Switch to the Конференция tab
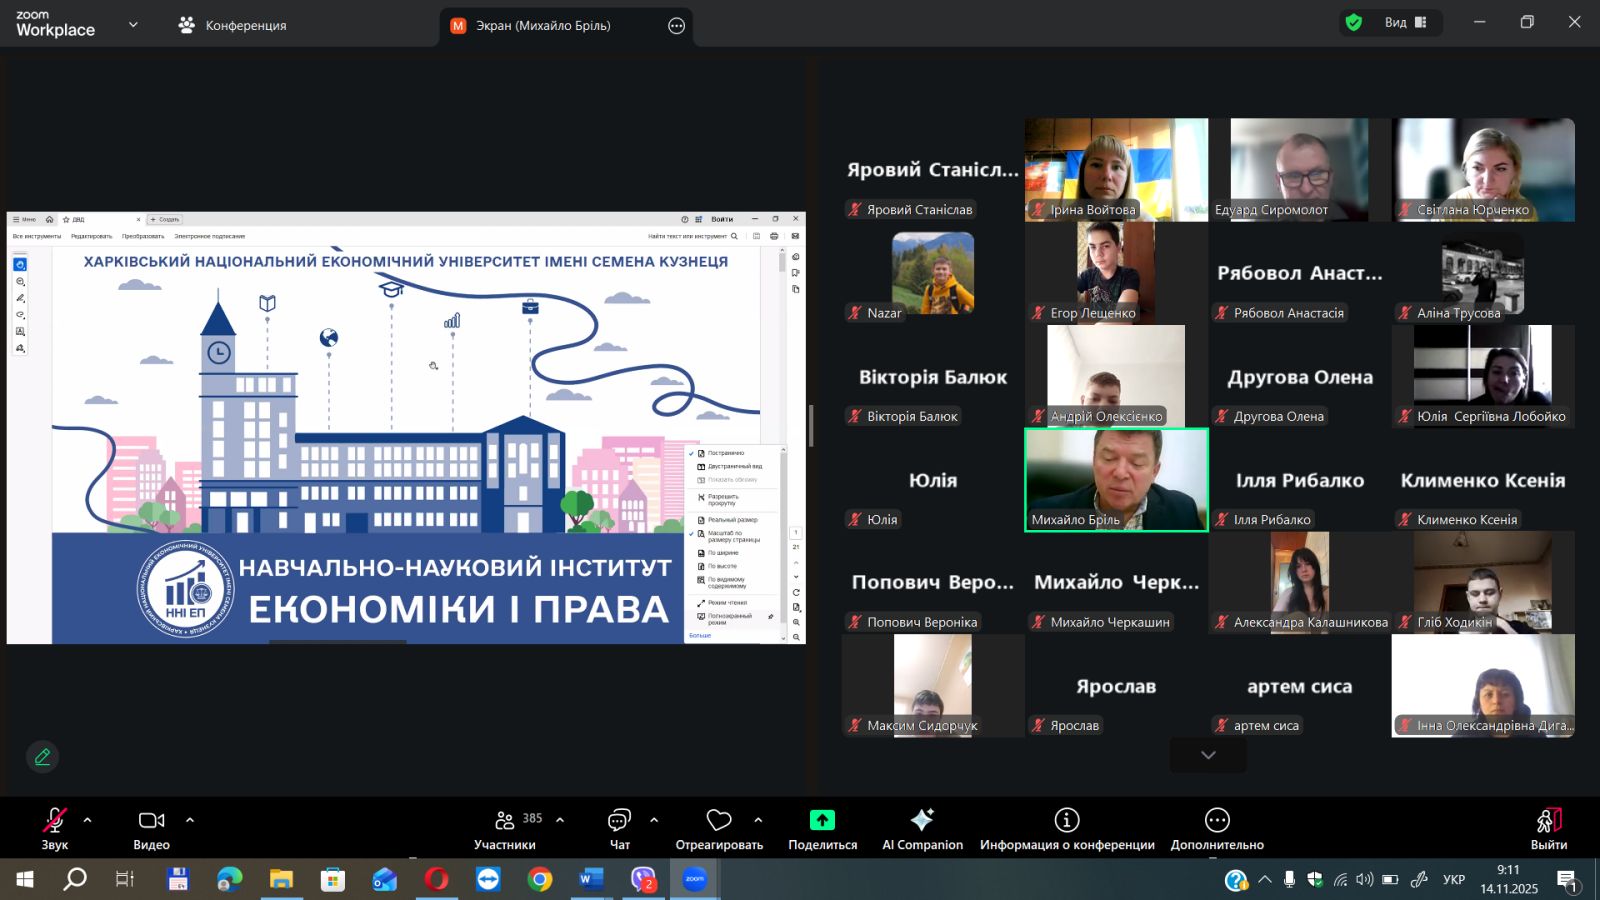1600x900 pixels. 232,25
